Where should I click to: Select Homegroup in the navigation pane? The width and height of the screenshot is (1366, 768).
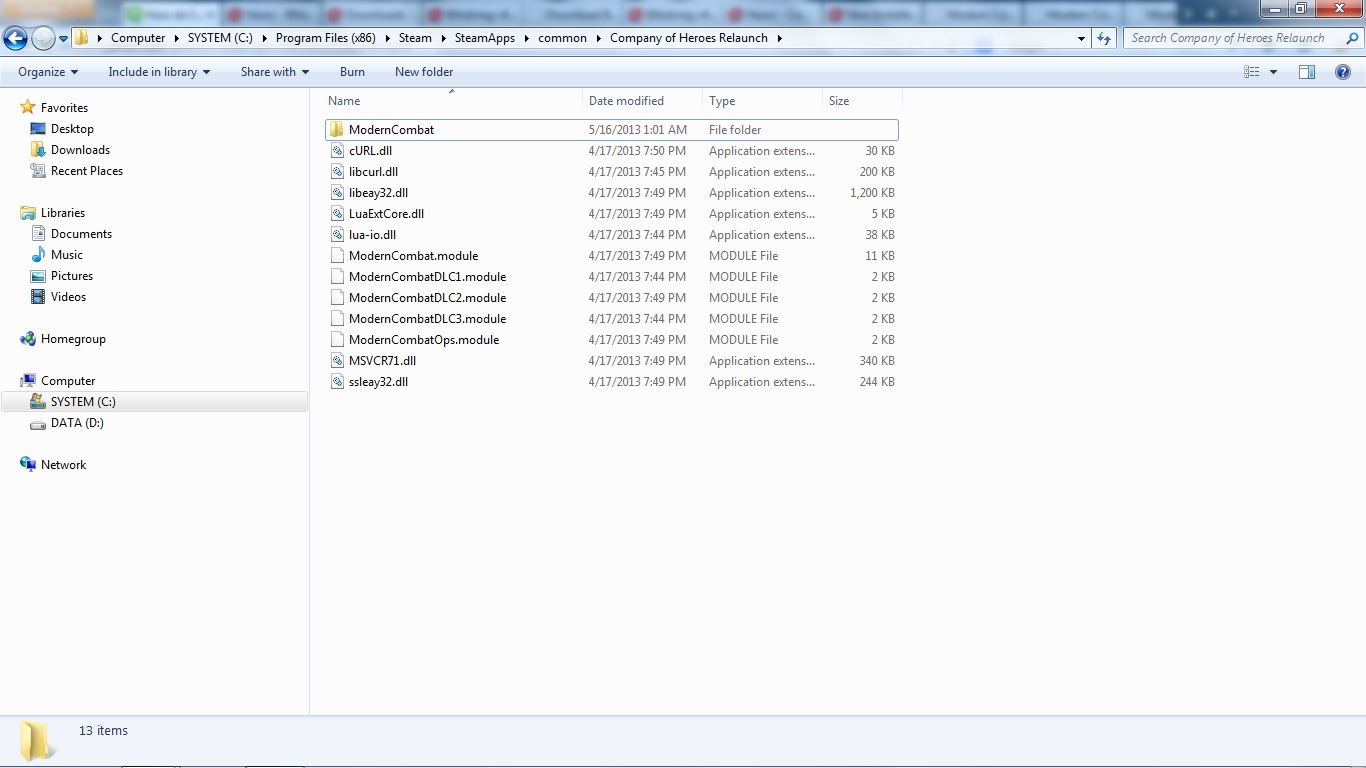tap(73, 339)
